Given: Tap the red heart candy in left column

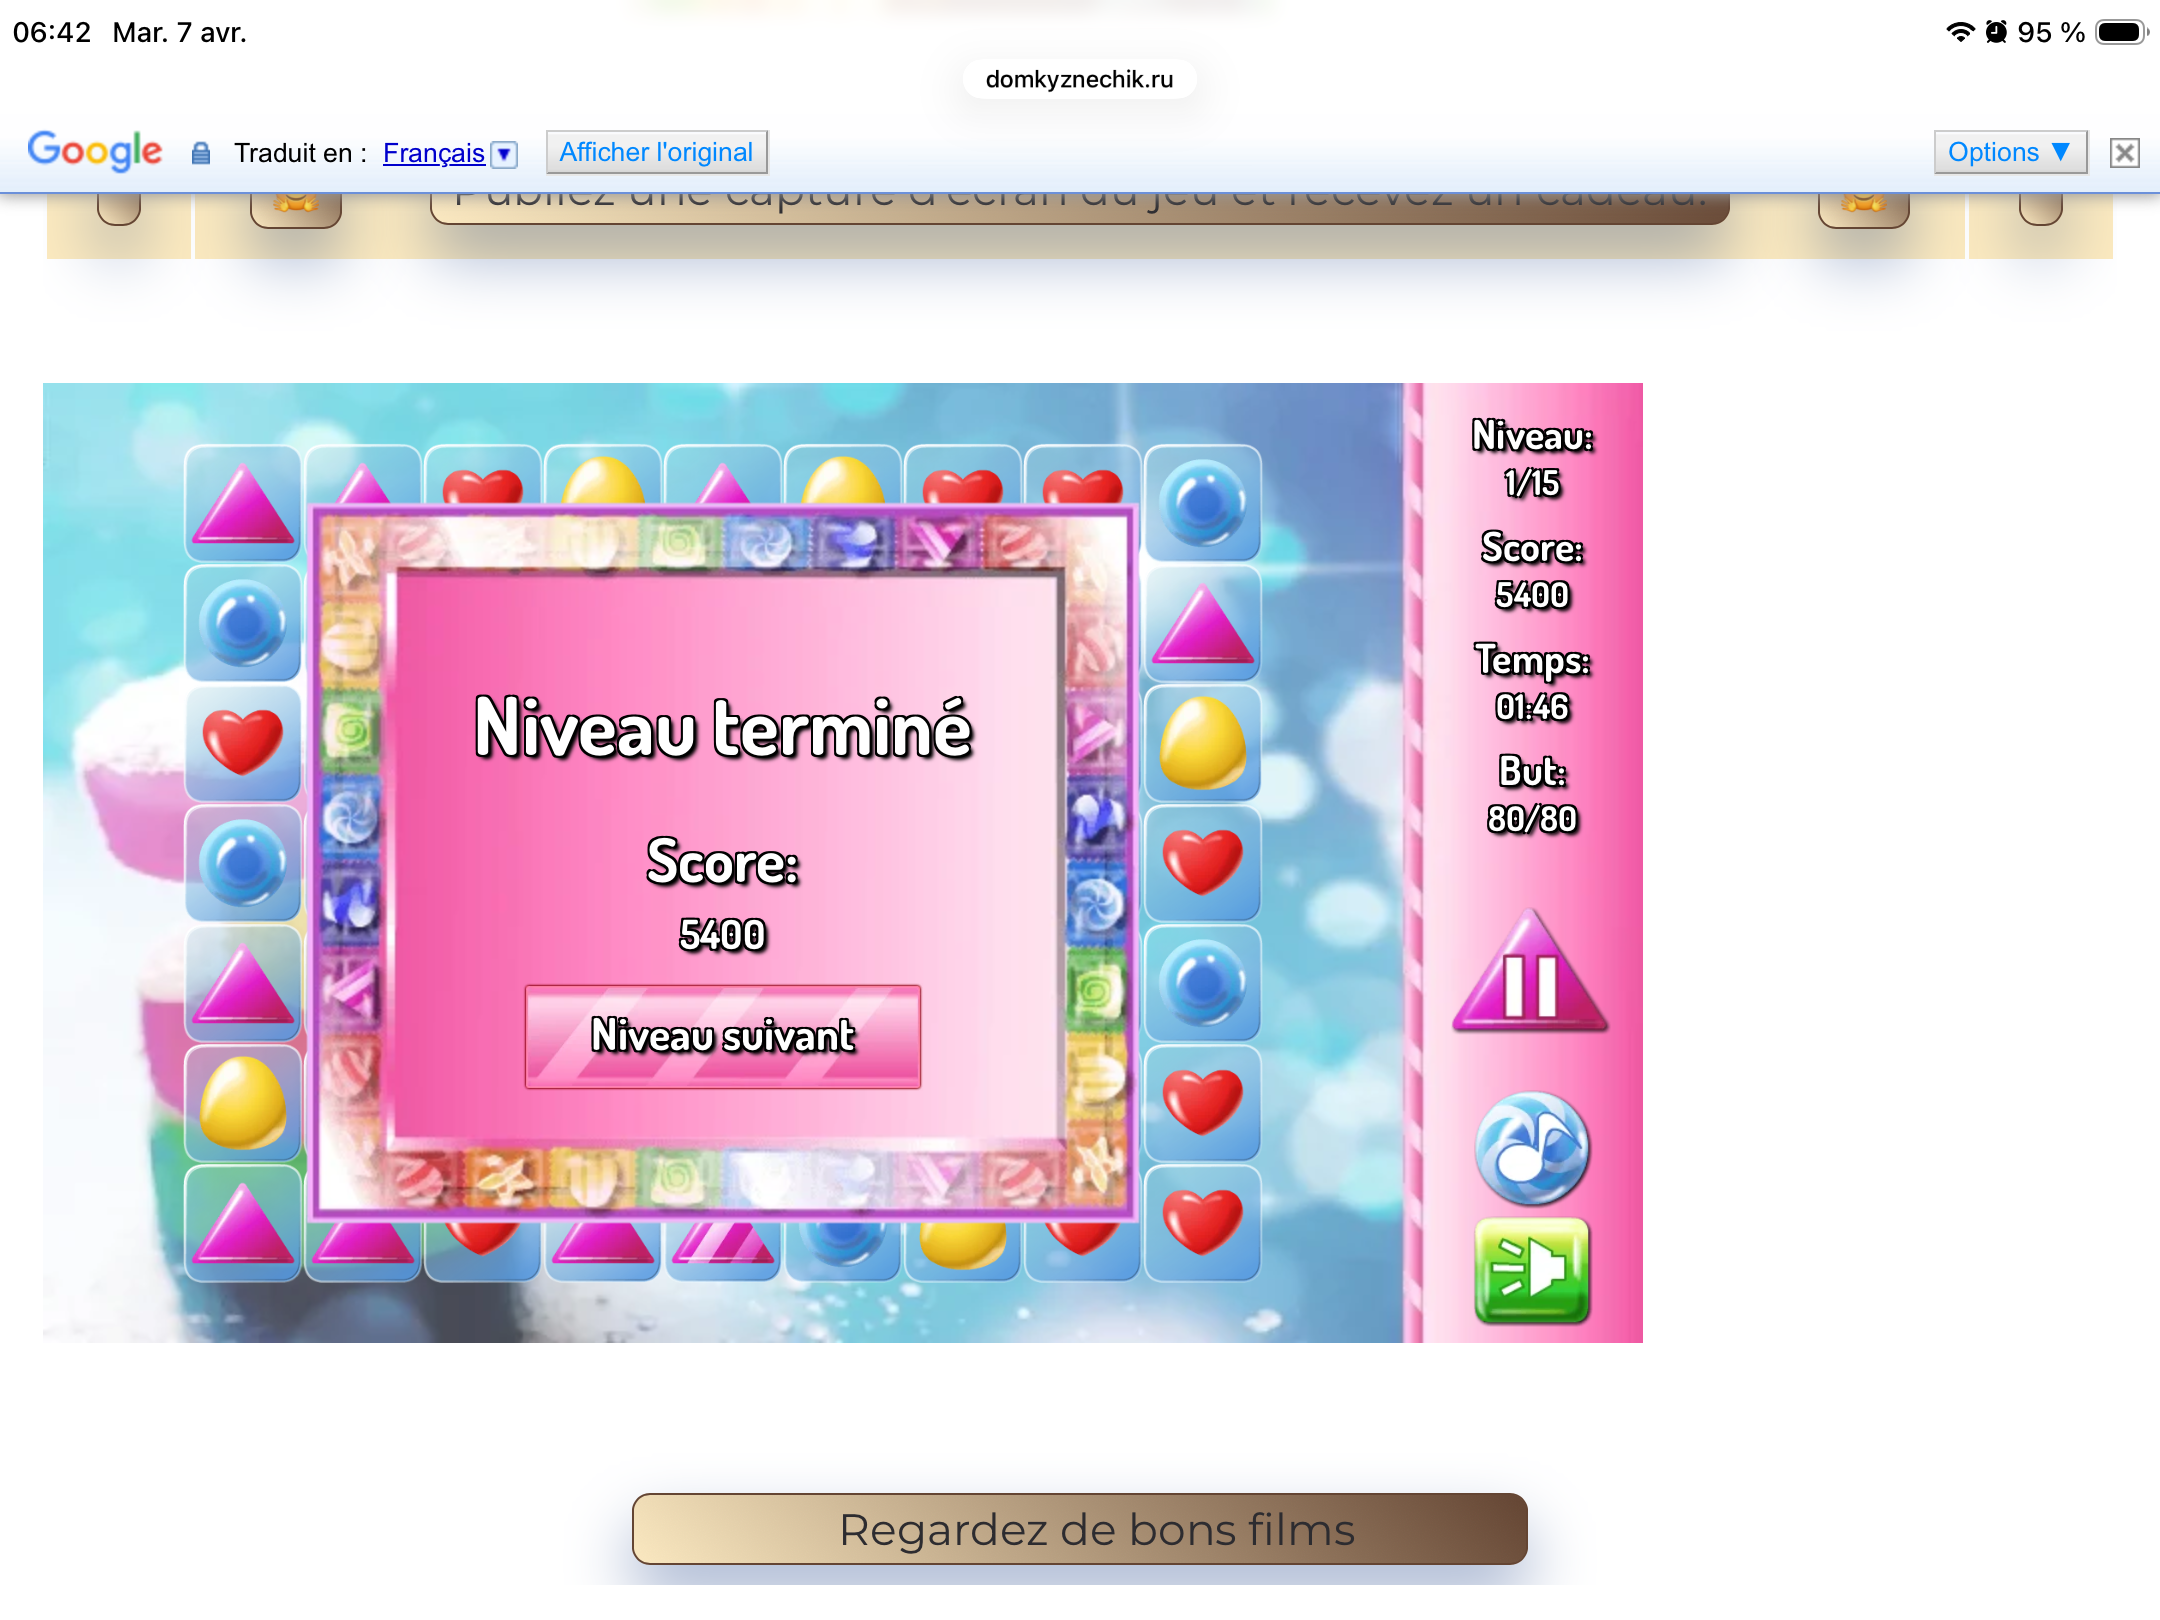Looking at the screenshot, I should (x=243, y=743).
